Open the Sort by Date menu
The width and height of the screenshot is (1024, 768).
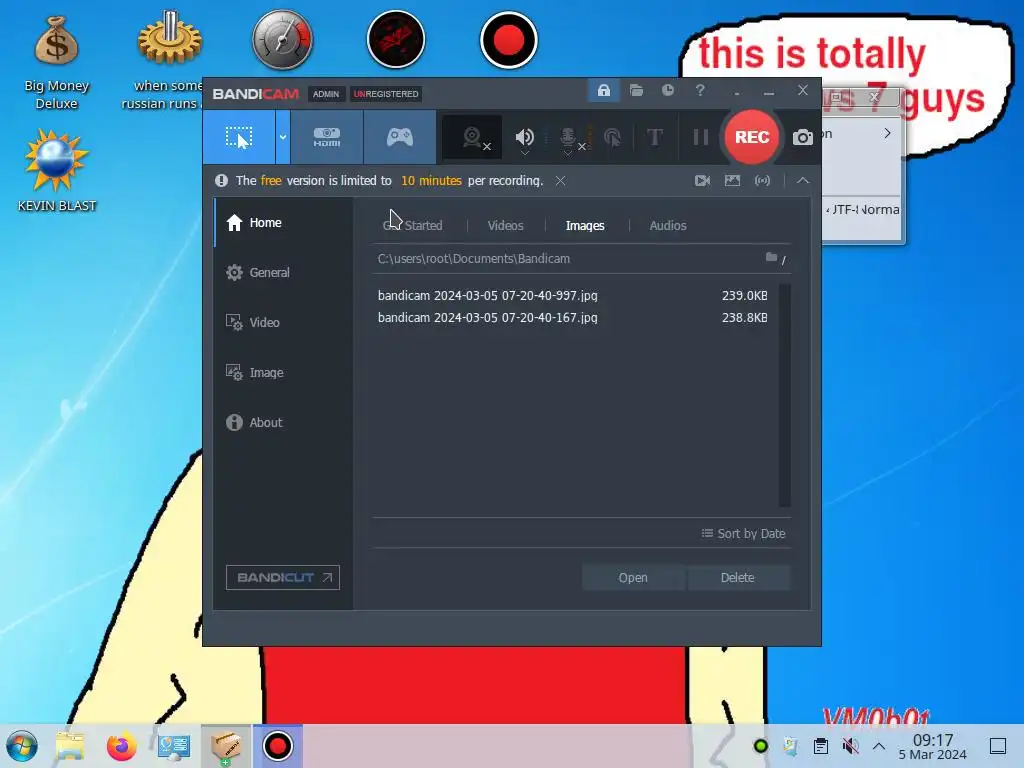pyautogui.click(x=743, y=534)
